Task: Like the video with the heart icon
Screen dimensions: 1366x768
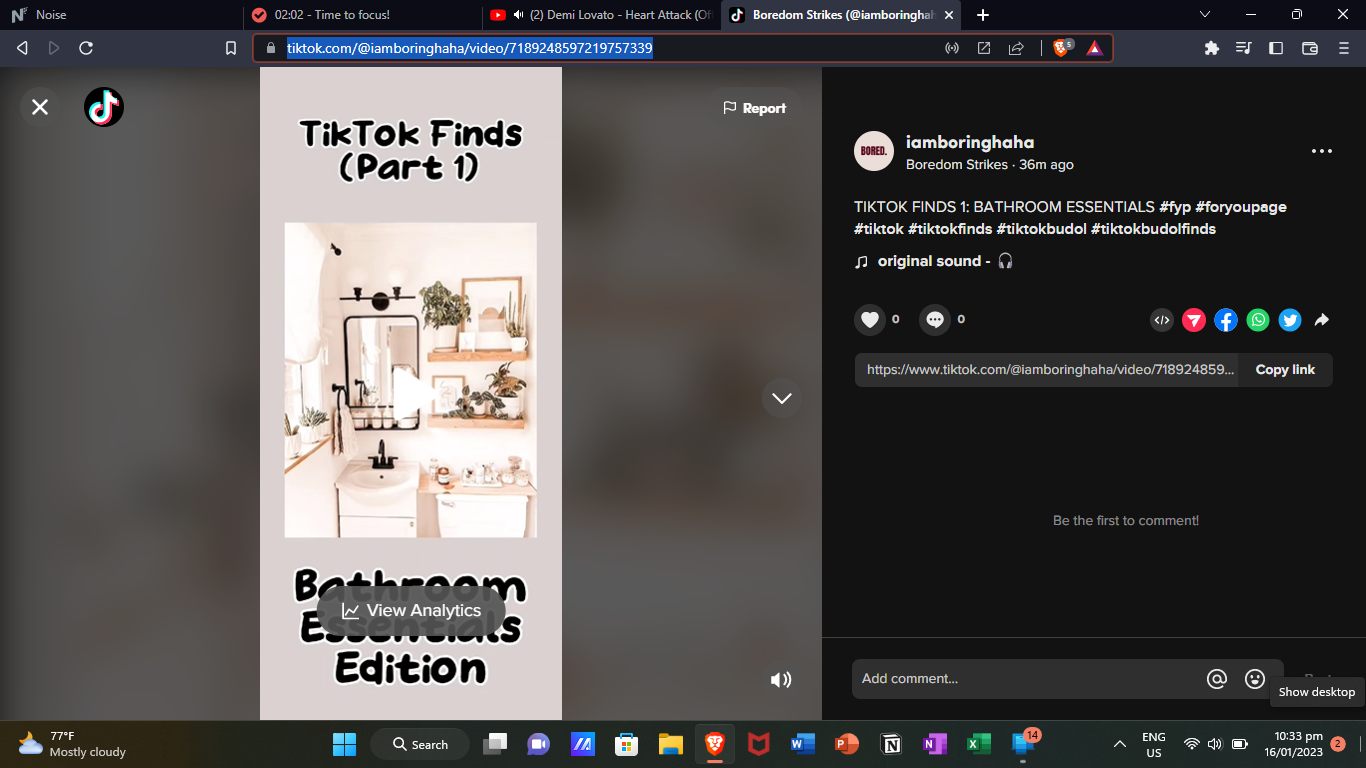Action: (x=870, y=320)
